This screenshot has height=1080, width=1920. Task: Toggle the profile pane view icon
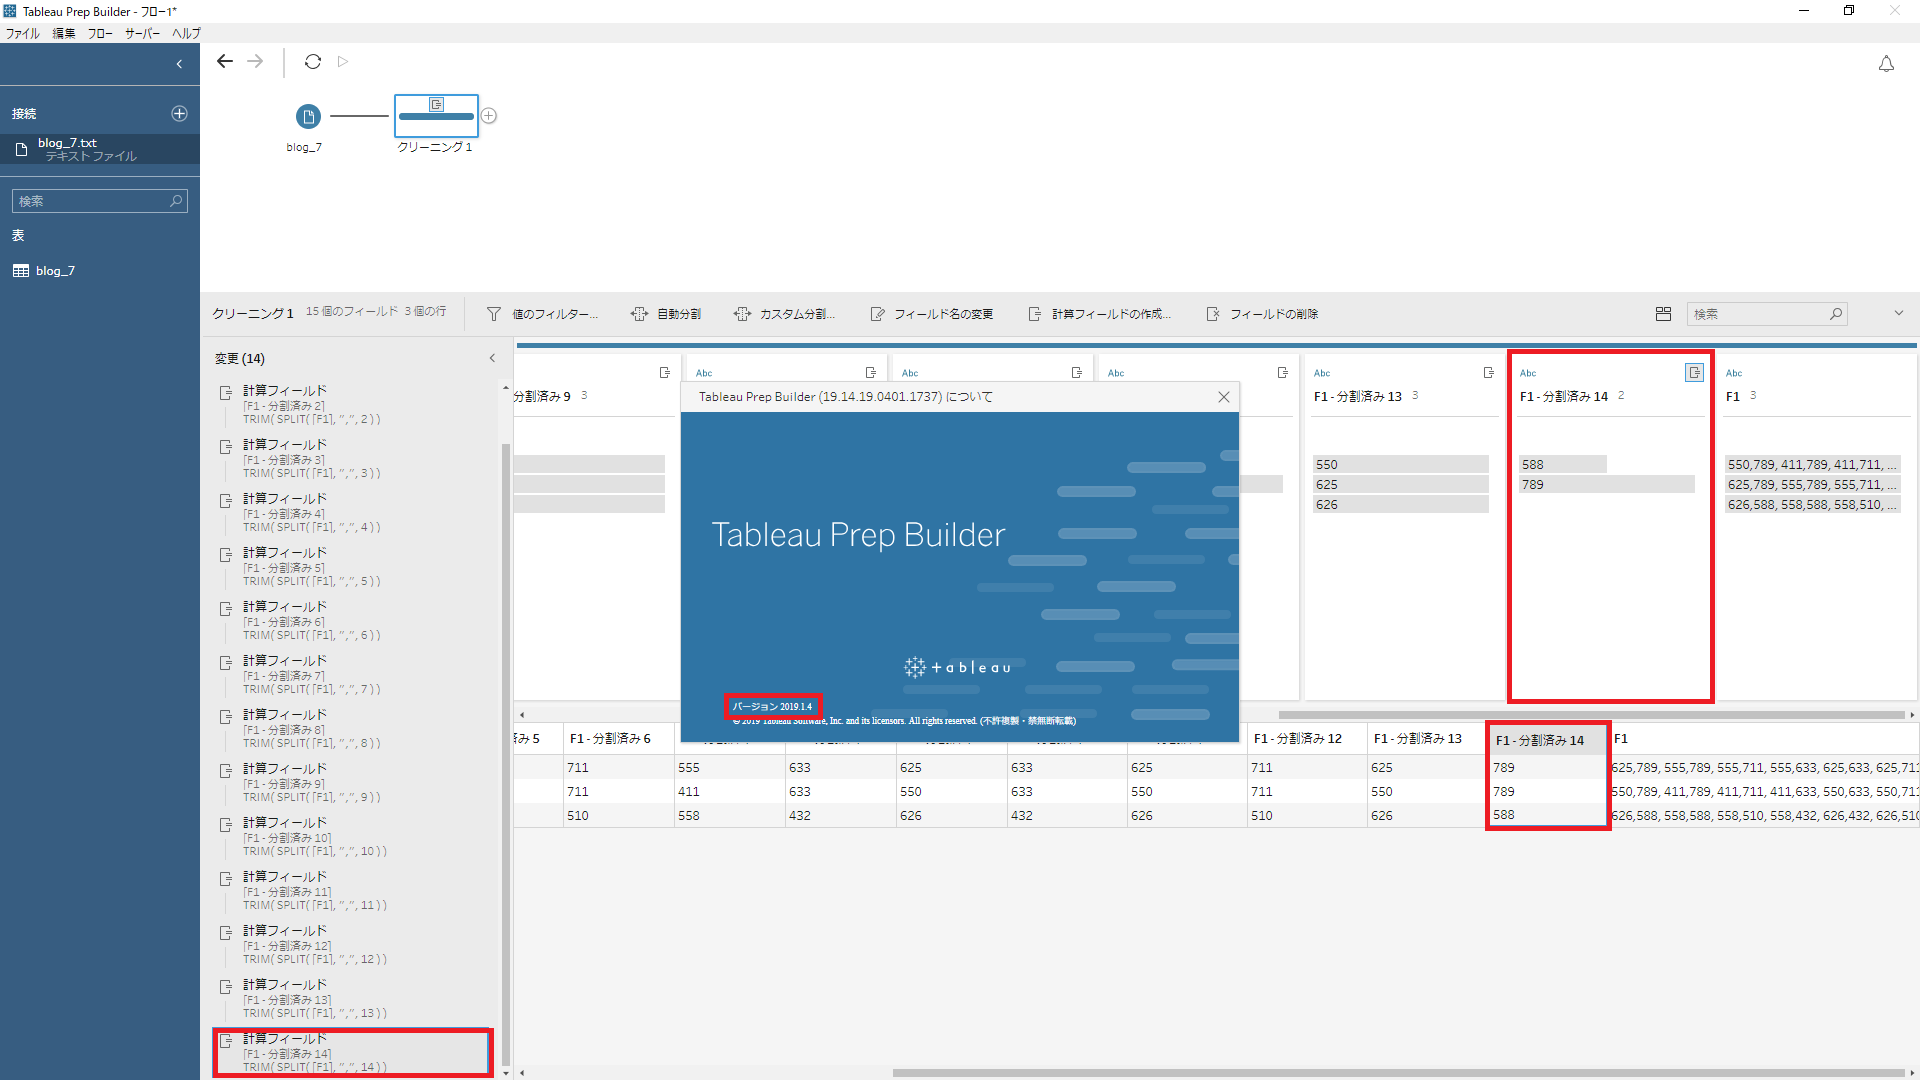pyautogui.click(x=1663, y=314)
